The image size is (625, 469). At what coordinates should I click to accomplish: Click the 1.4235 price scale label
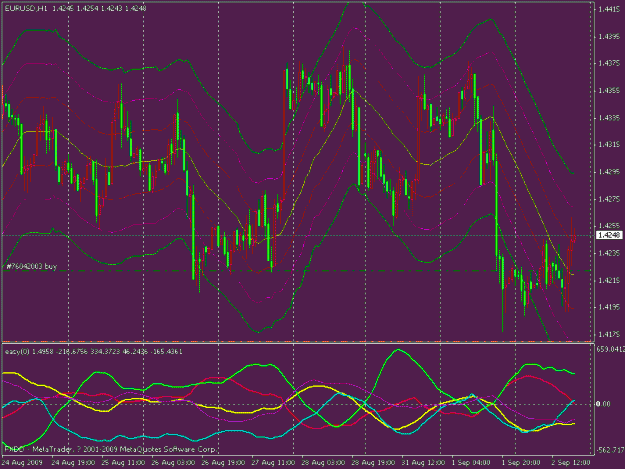pyautogui.click(x=609, y=253)
